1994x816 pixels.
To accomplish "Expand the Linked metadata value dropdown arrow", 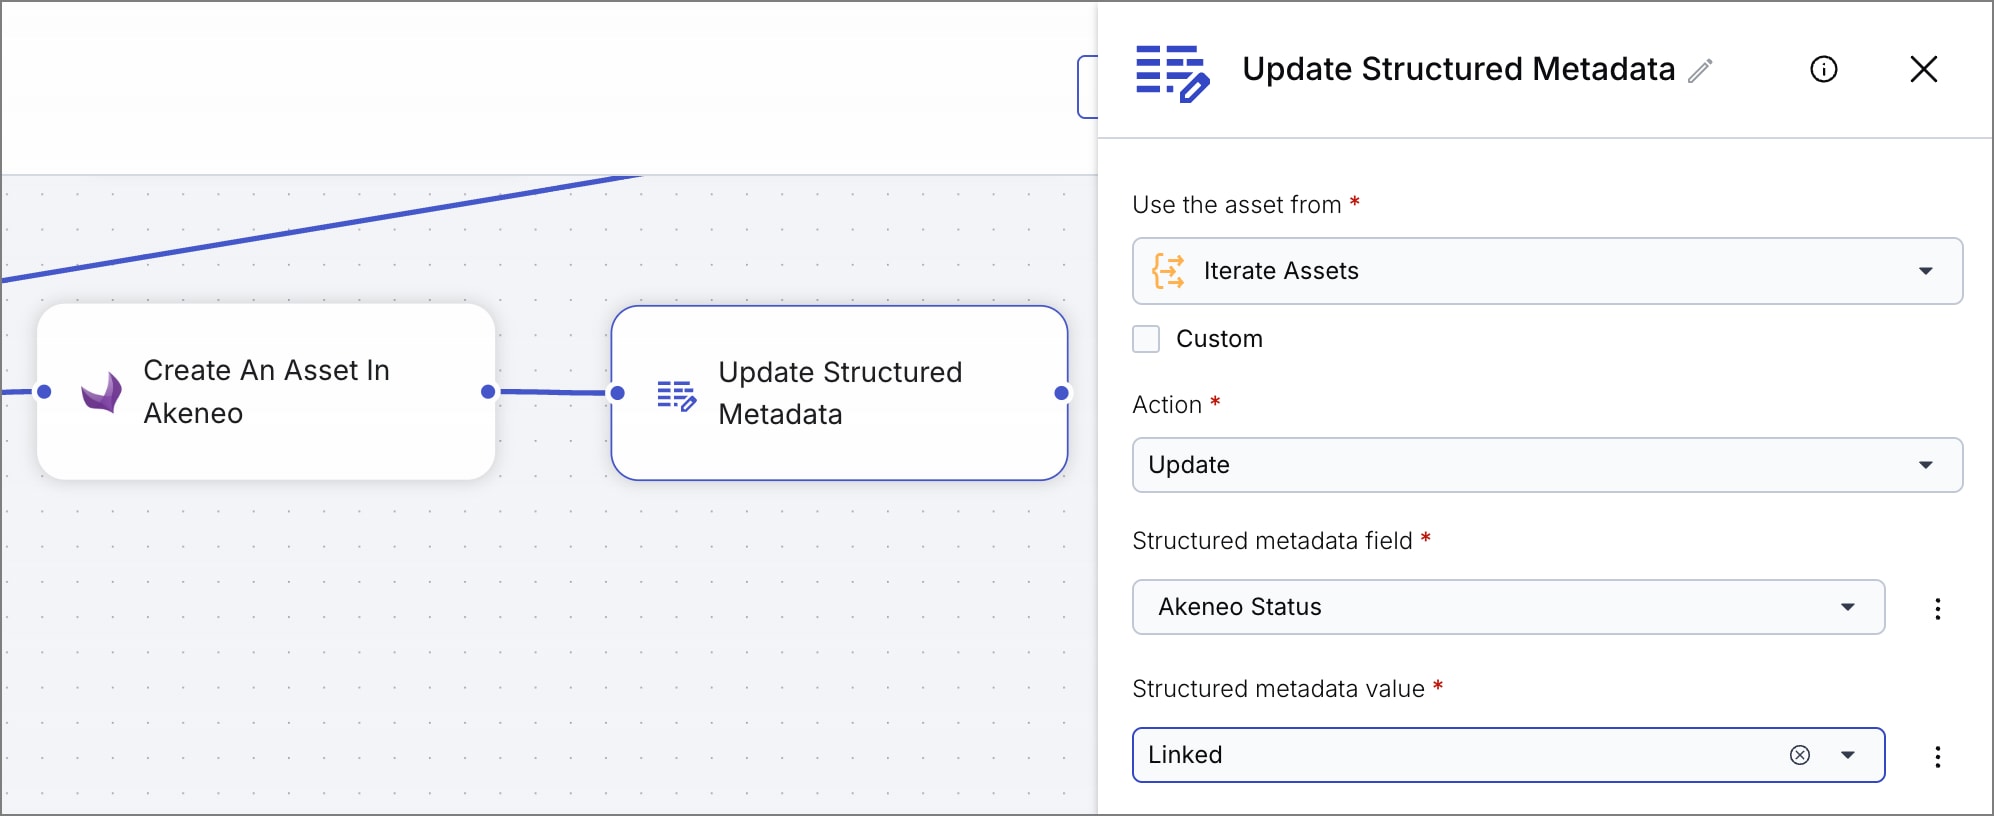I will pyautogui.click(x=1848, y=755).
